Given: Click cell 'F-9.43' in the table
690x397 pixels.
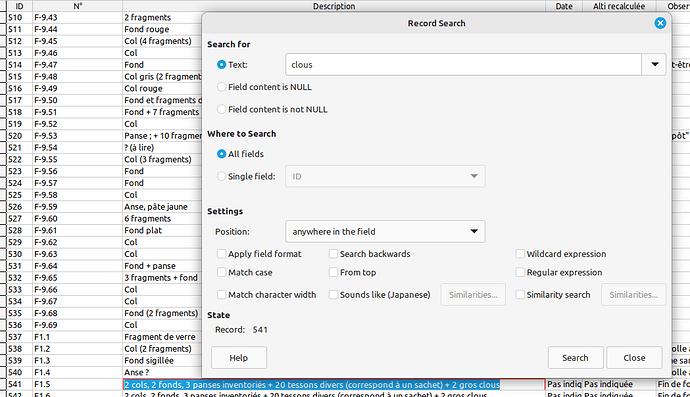Looking at the screenshot, I should pyautogui.click(x=77, y=18).
